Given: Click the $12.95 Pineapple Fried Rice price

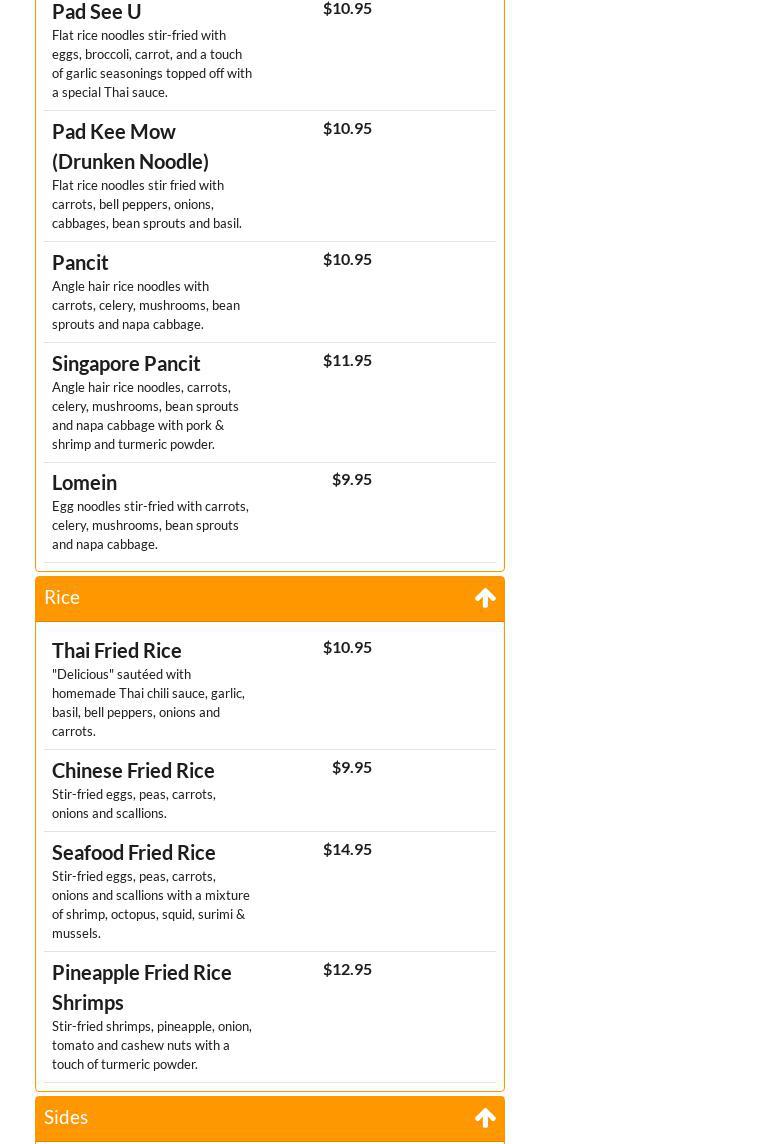Looking at the screenshot, I should [x=347, y=969].
